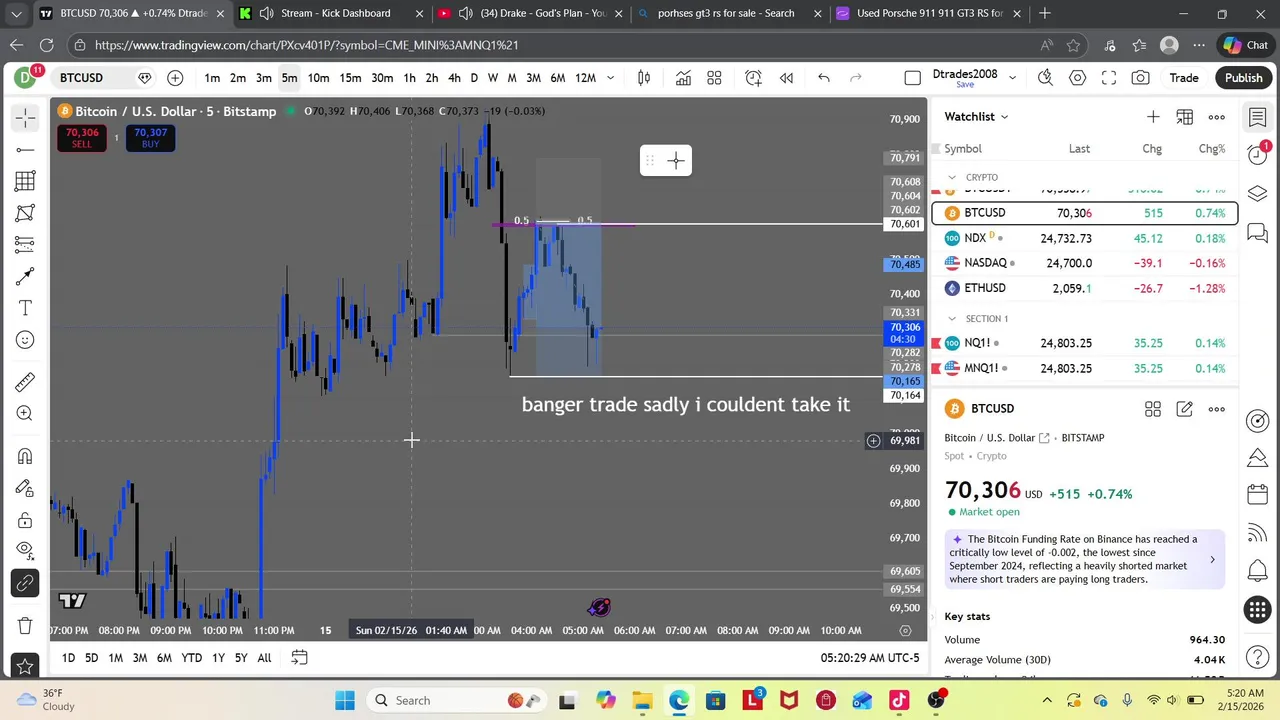Select the ETHUSD watchlist row
This screenshot has height=720, width=1280.
(x=1085, y=288)
